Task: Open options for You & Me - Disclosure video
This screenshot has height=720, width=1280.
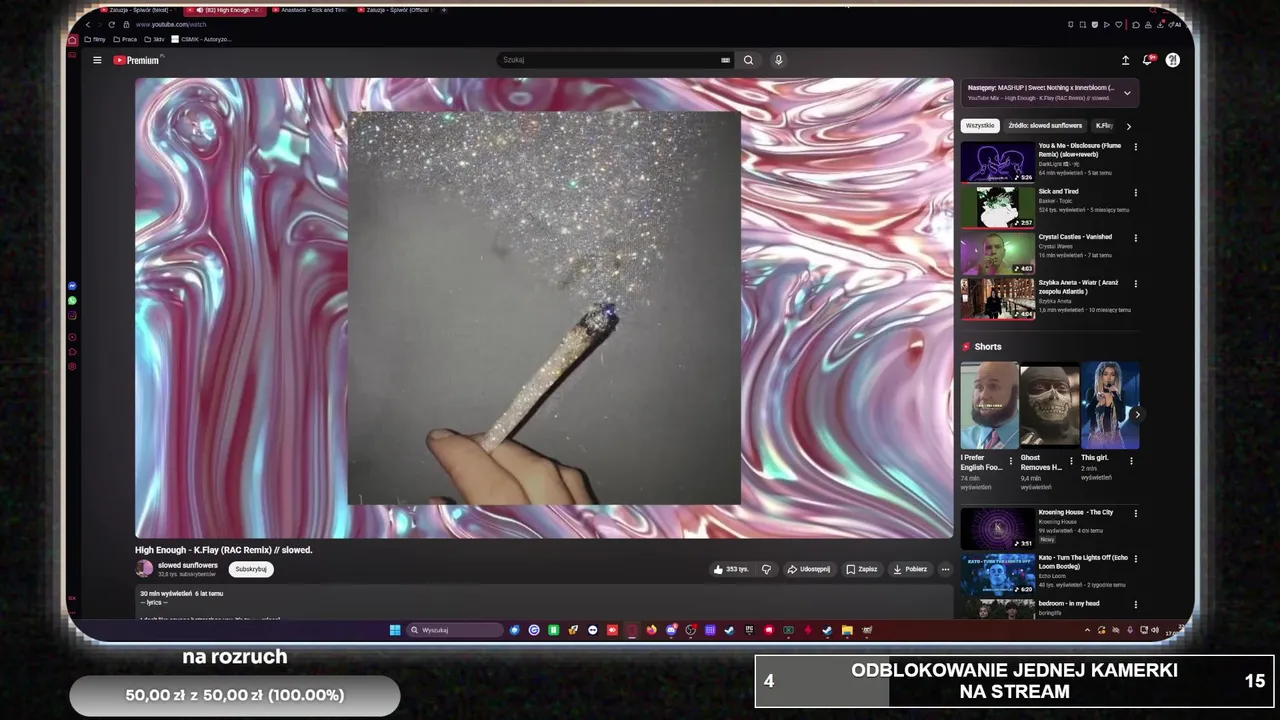Action: click(x=1135, y=147)
